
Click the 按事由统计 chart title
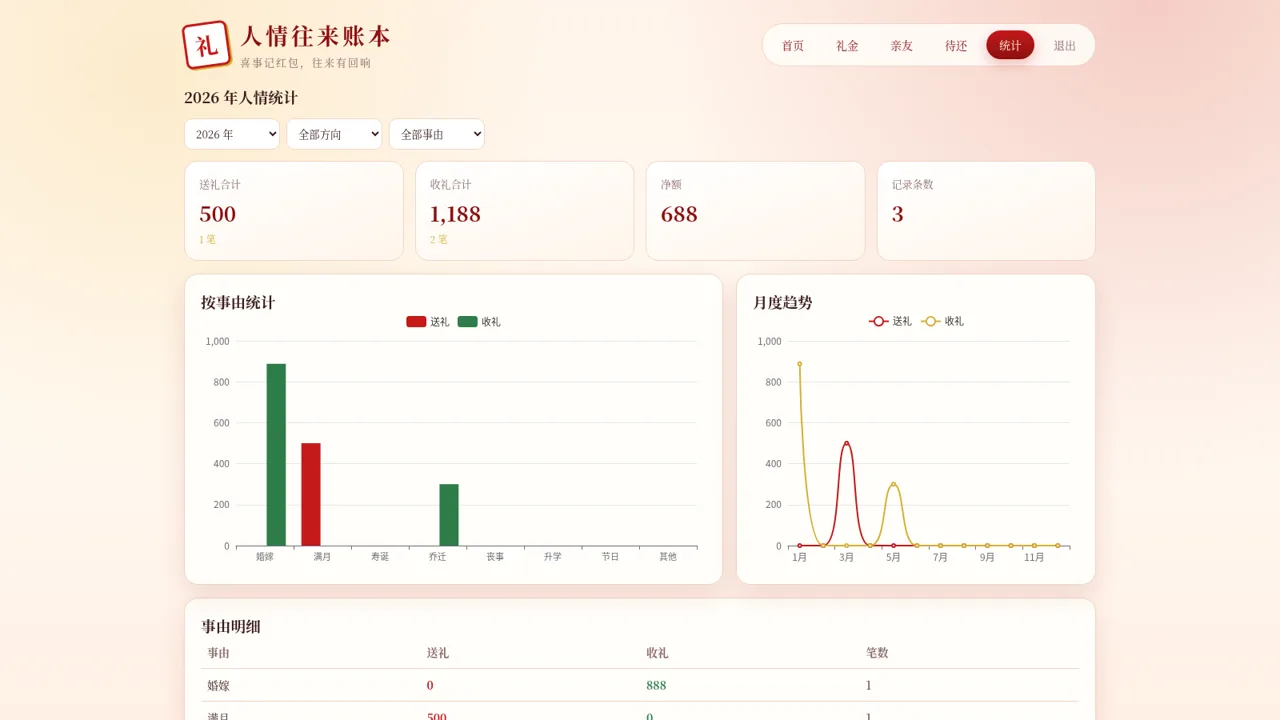(x=238, y=302)
